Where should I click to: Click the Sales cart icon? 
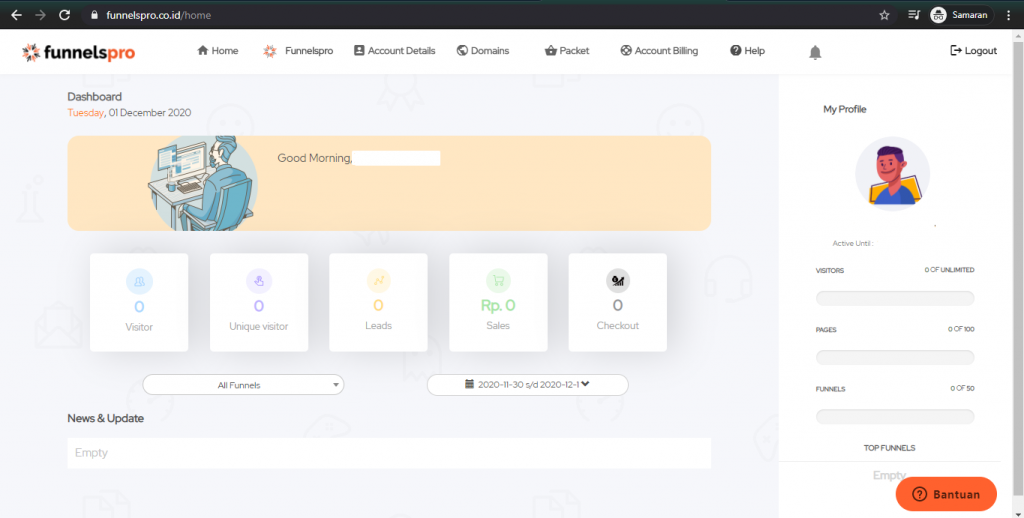[x=498, y=281]
